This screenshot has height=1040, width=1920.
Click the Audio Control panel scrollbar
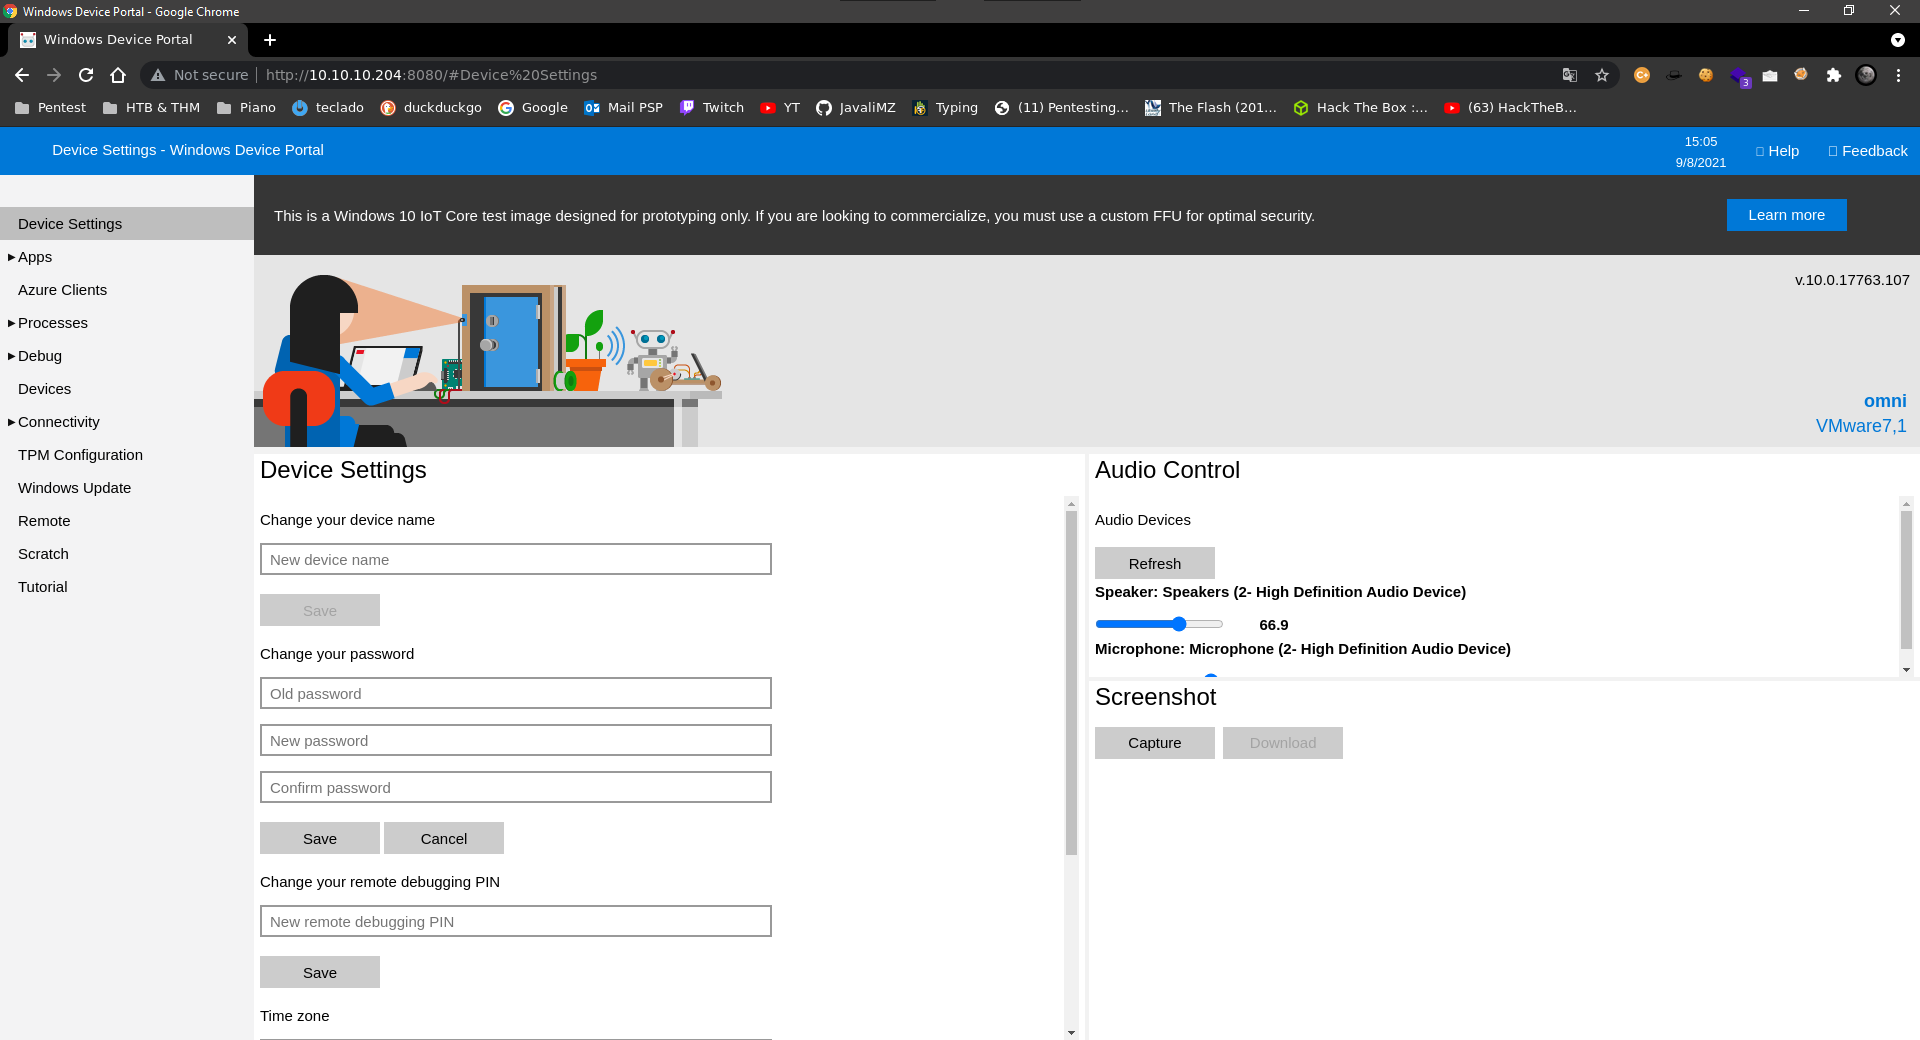(1906, 580)
